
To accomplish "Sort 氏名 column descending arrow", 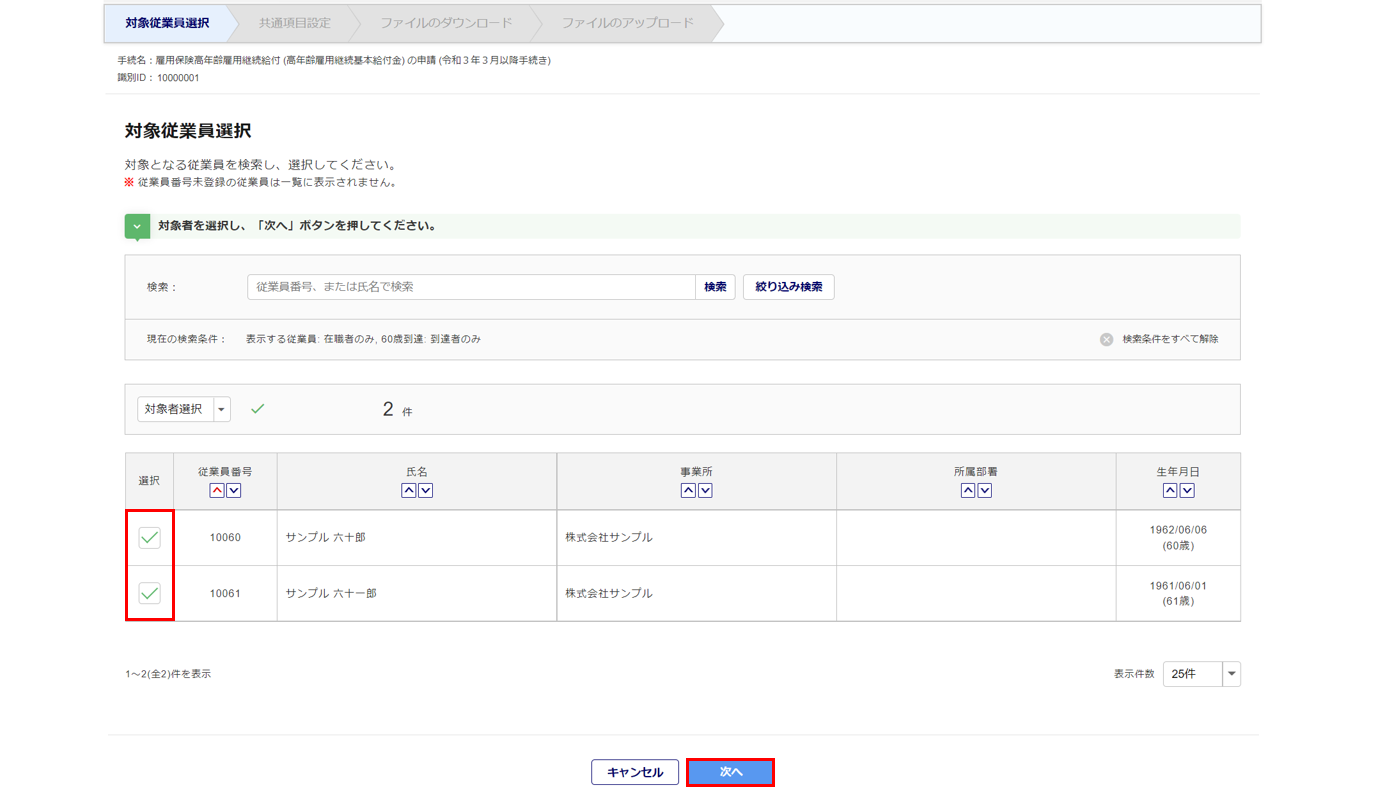I will tap(425, 490).
